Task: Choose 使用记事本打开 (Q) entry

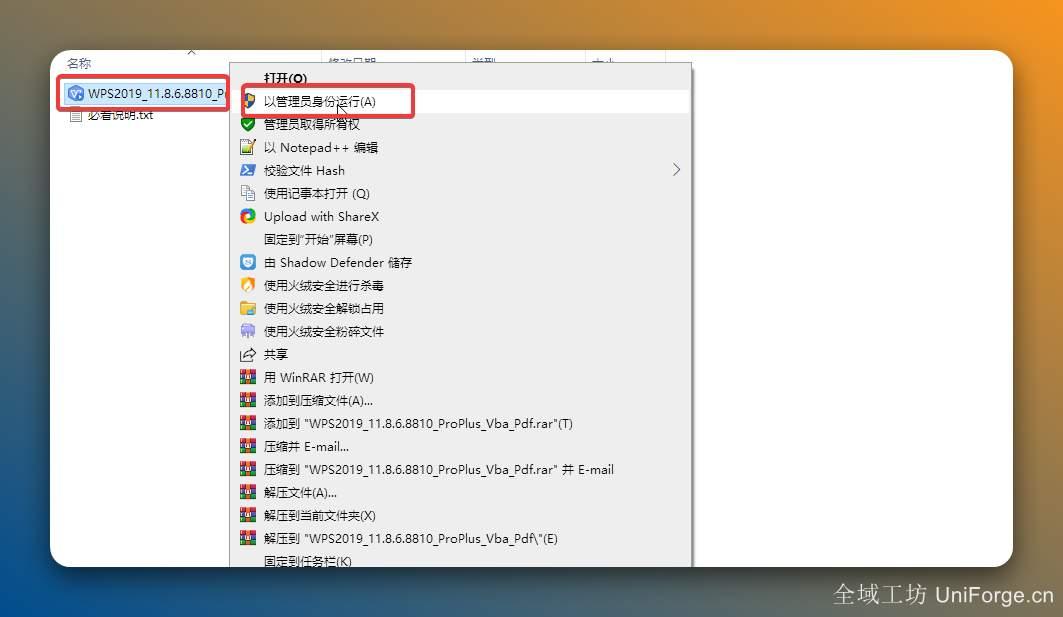Action: pyautogui.click(x=317, y=193)
